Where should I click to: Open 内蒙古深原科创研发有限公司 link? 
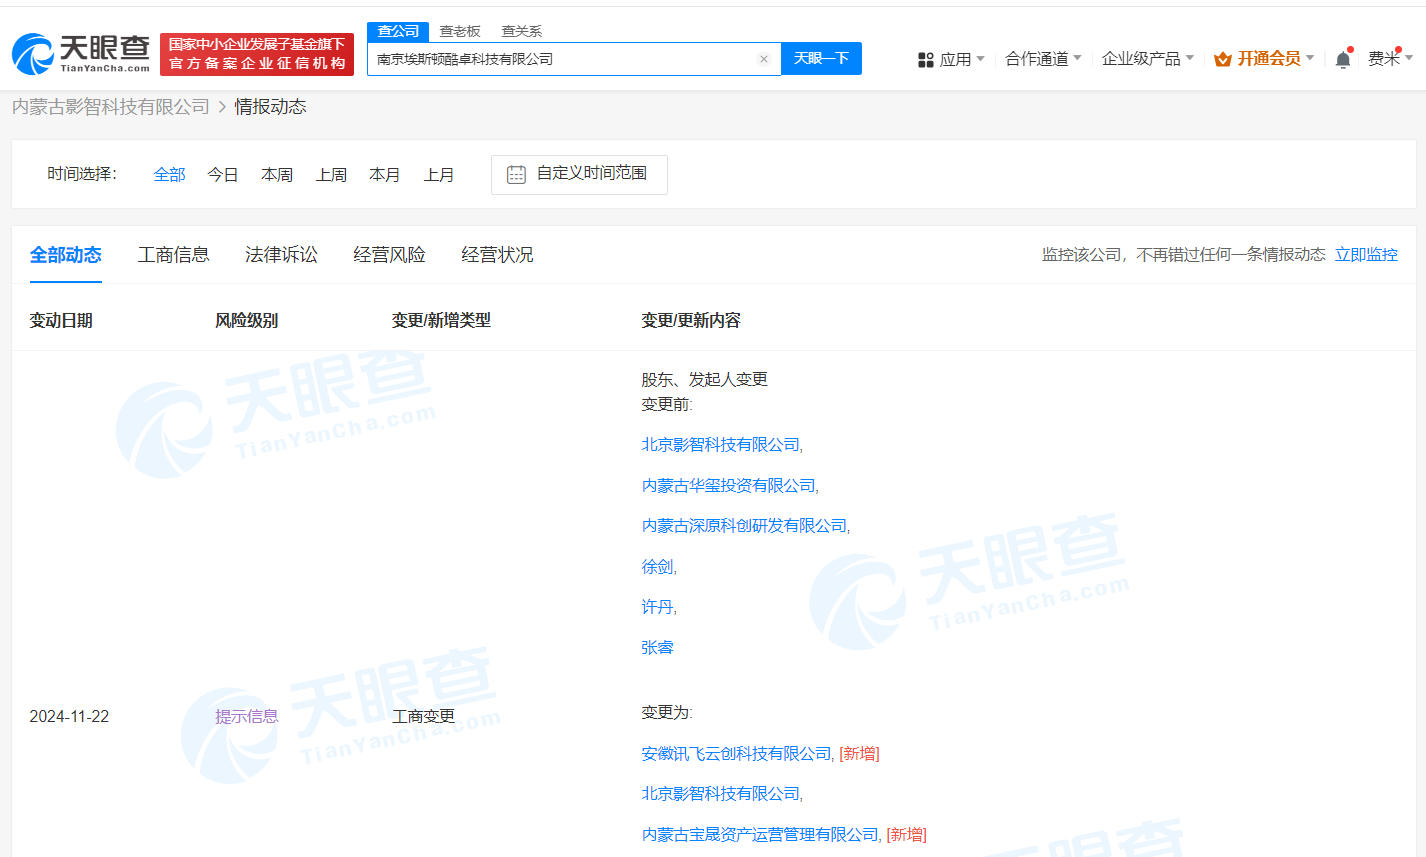coord(744,526)
